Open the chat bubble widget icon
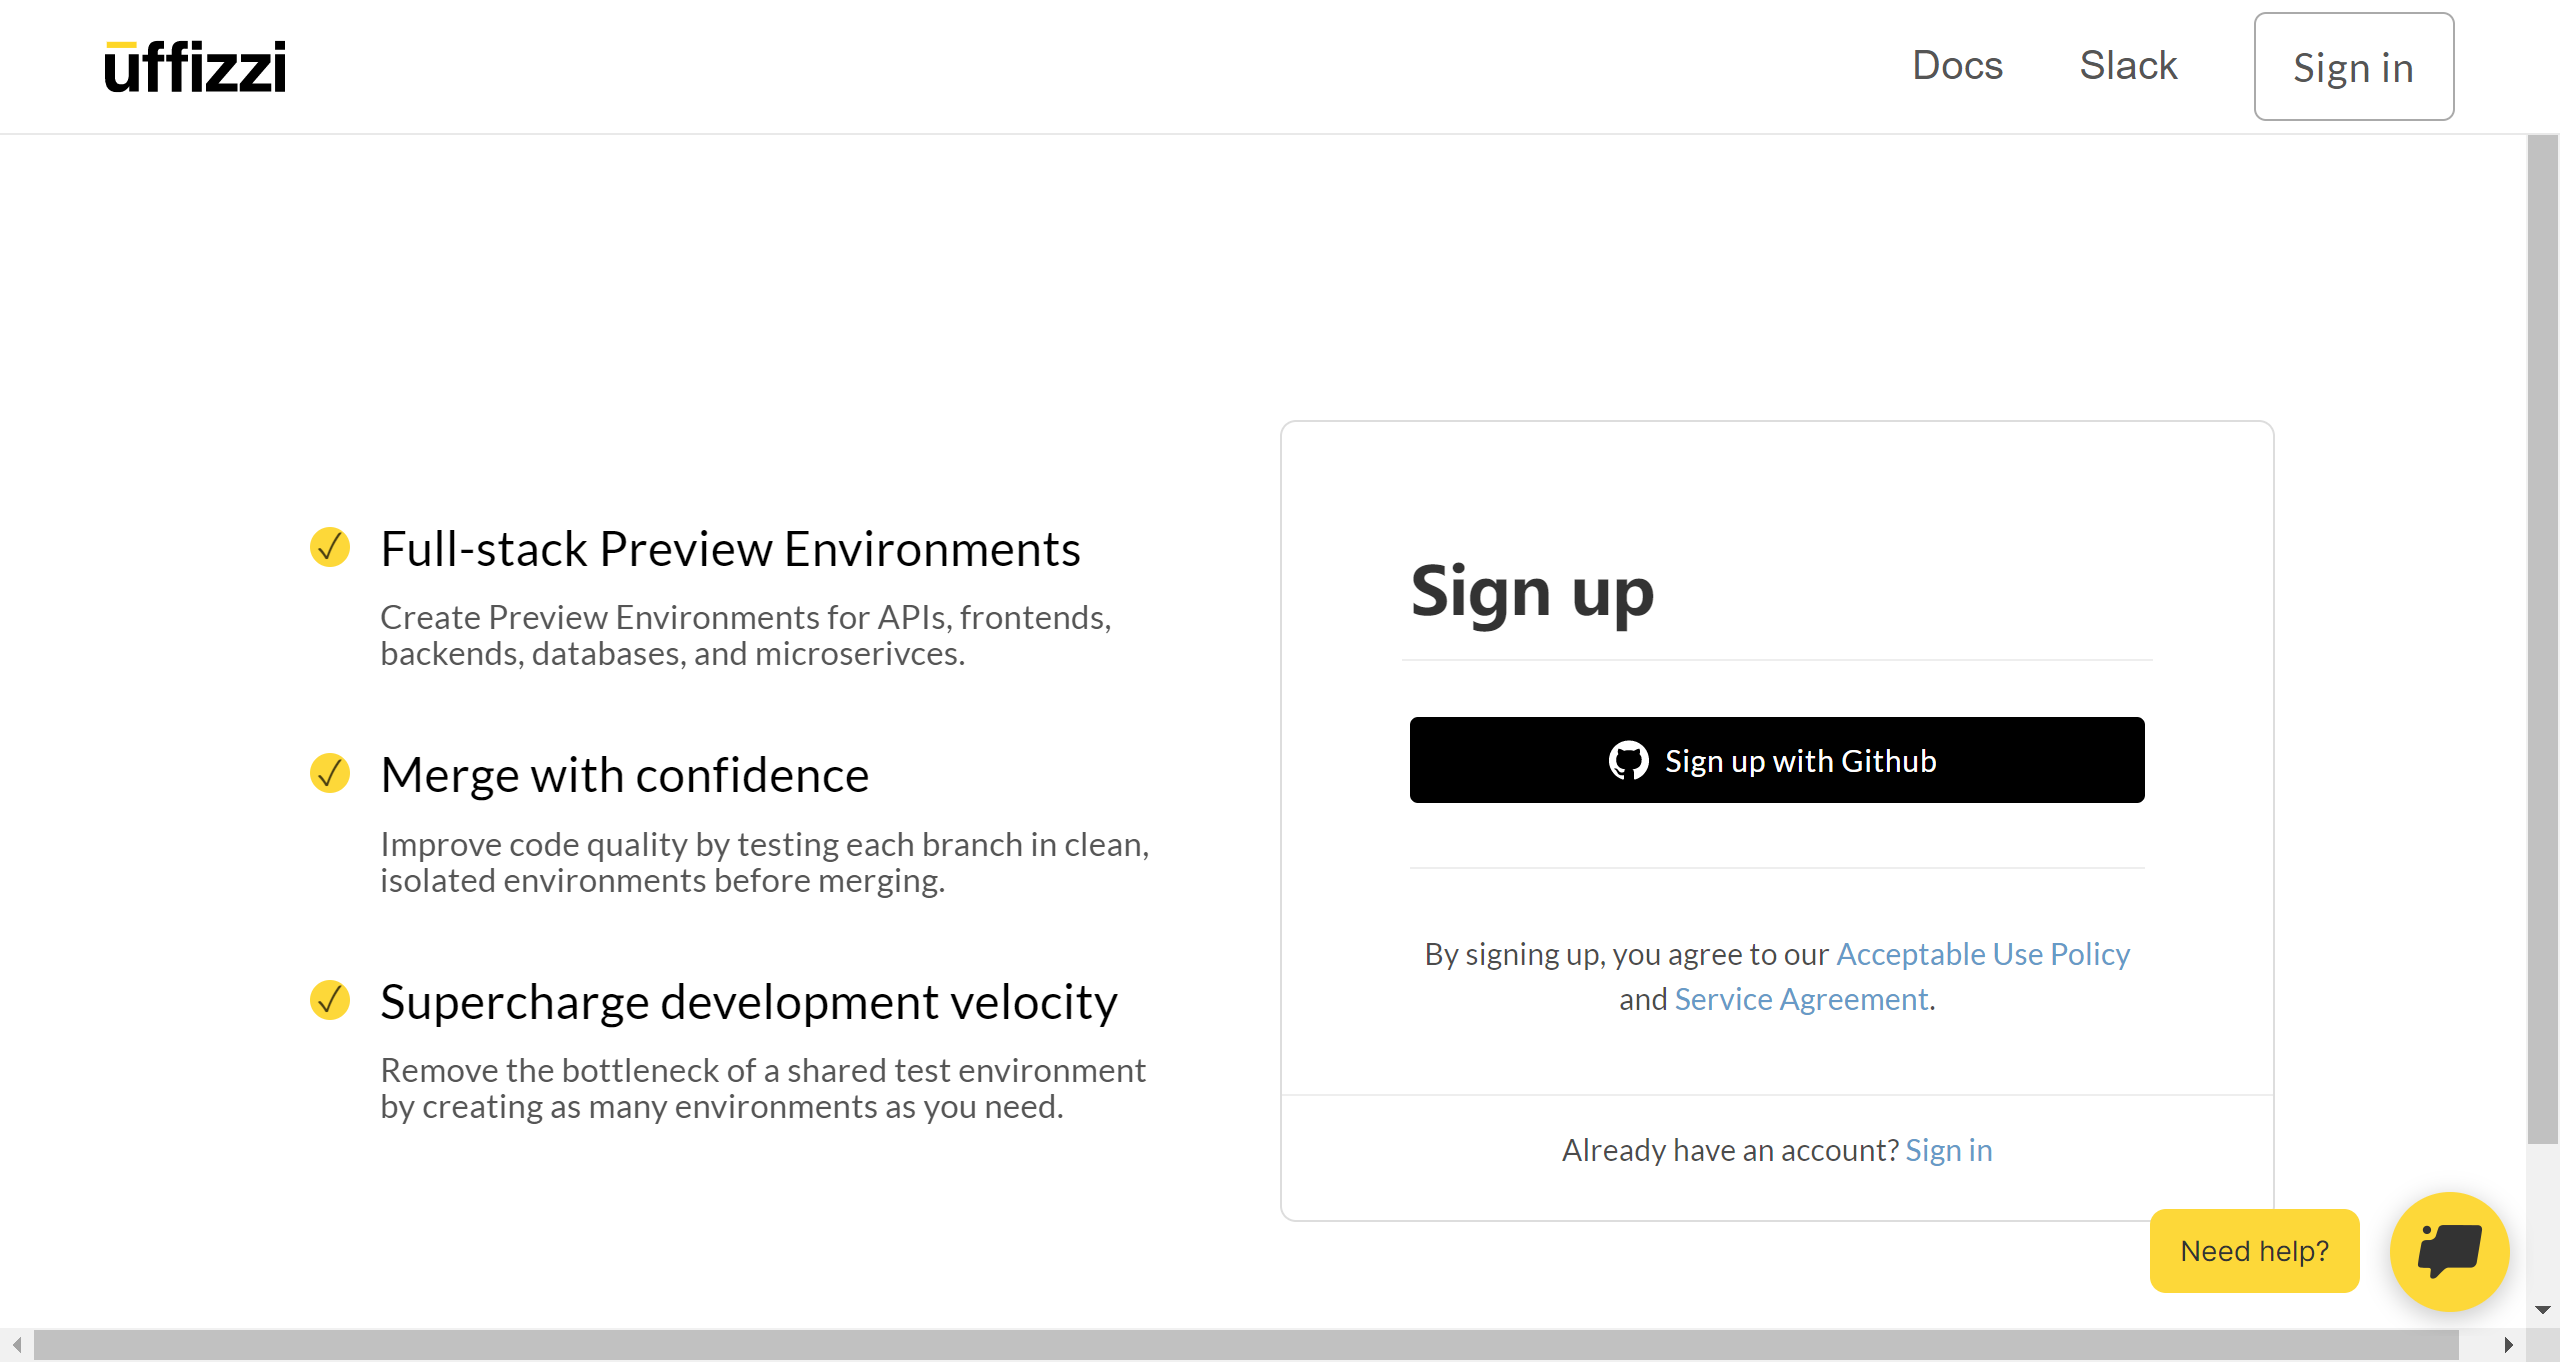The width and height of the screenshot is (2560, 1362). click(2449, 1250)
